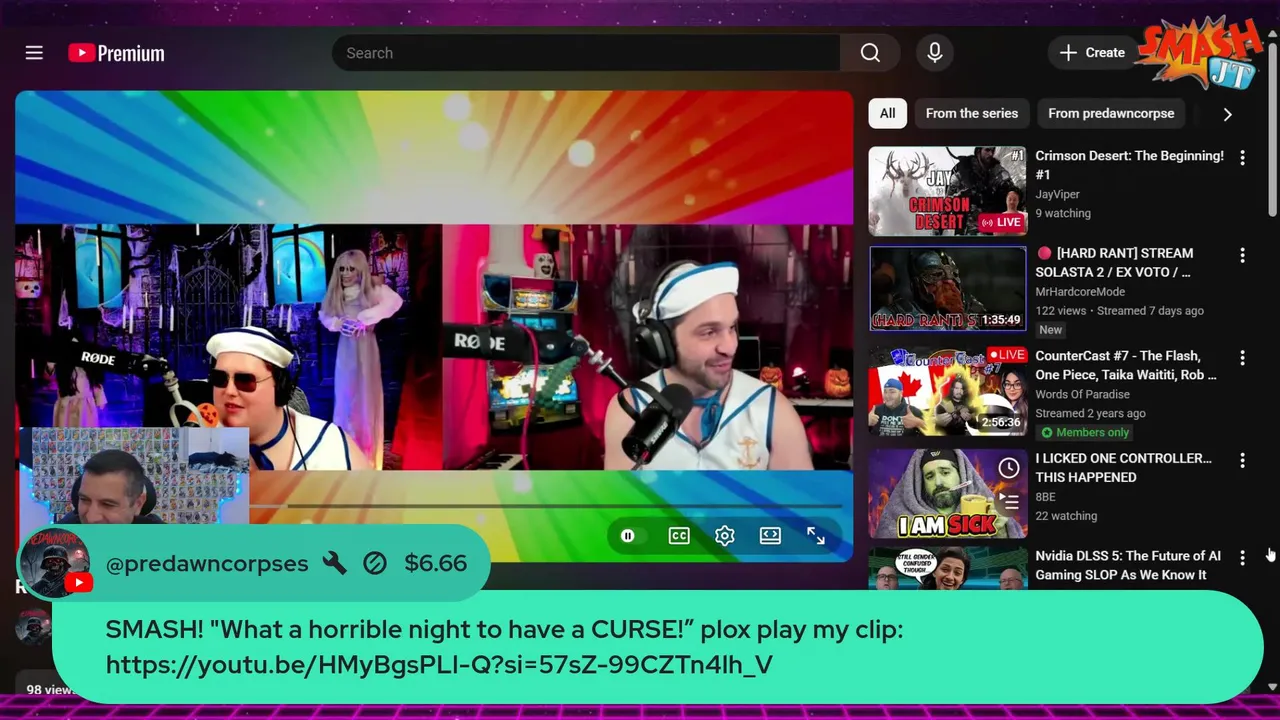Switch to theater mode
This screenshot has height=720, width=1280.
[x=770, y=536]
